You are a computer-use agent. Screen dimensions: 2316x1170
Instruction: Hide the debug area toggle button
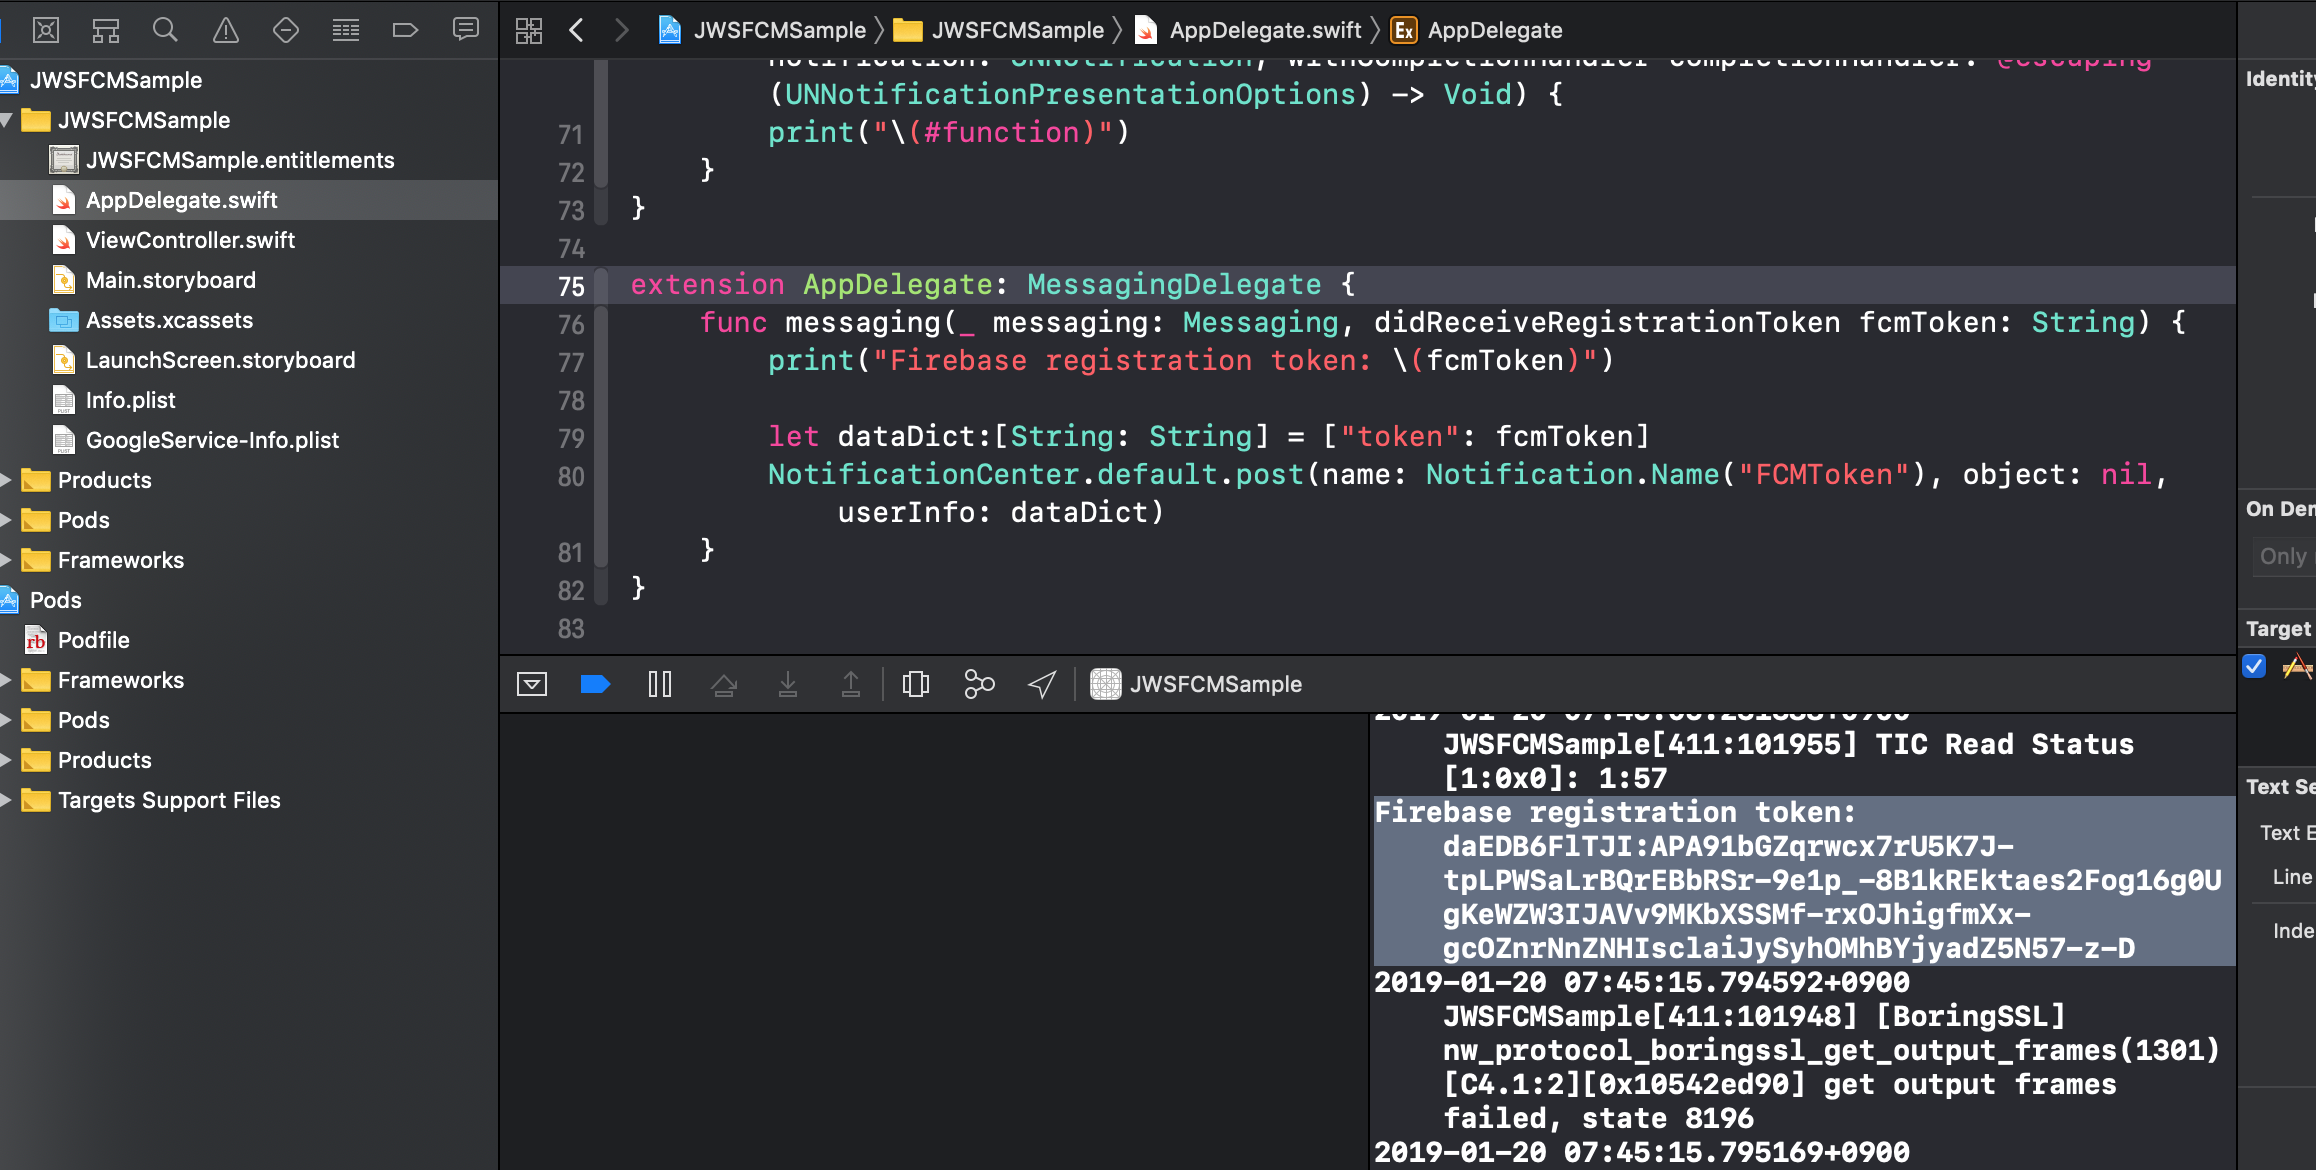click(x=532, y=684)
